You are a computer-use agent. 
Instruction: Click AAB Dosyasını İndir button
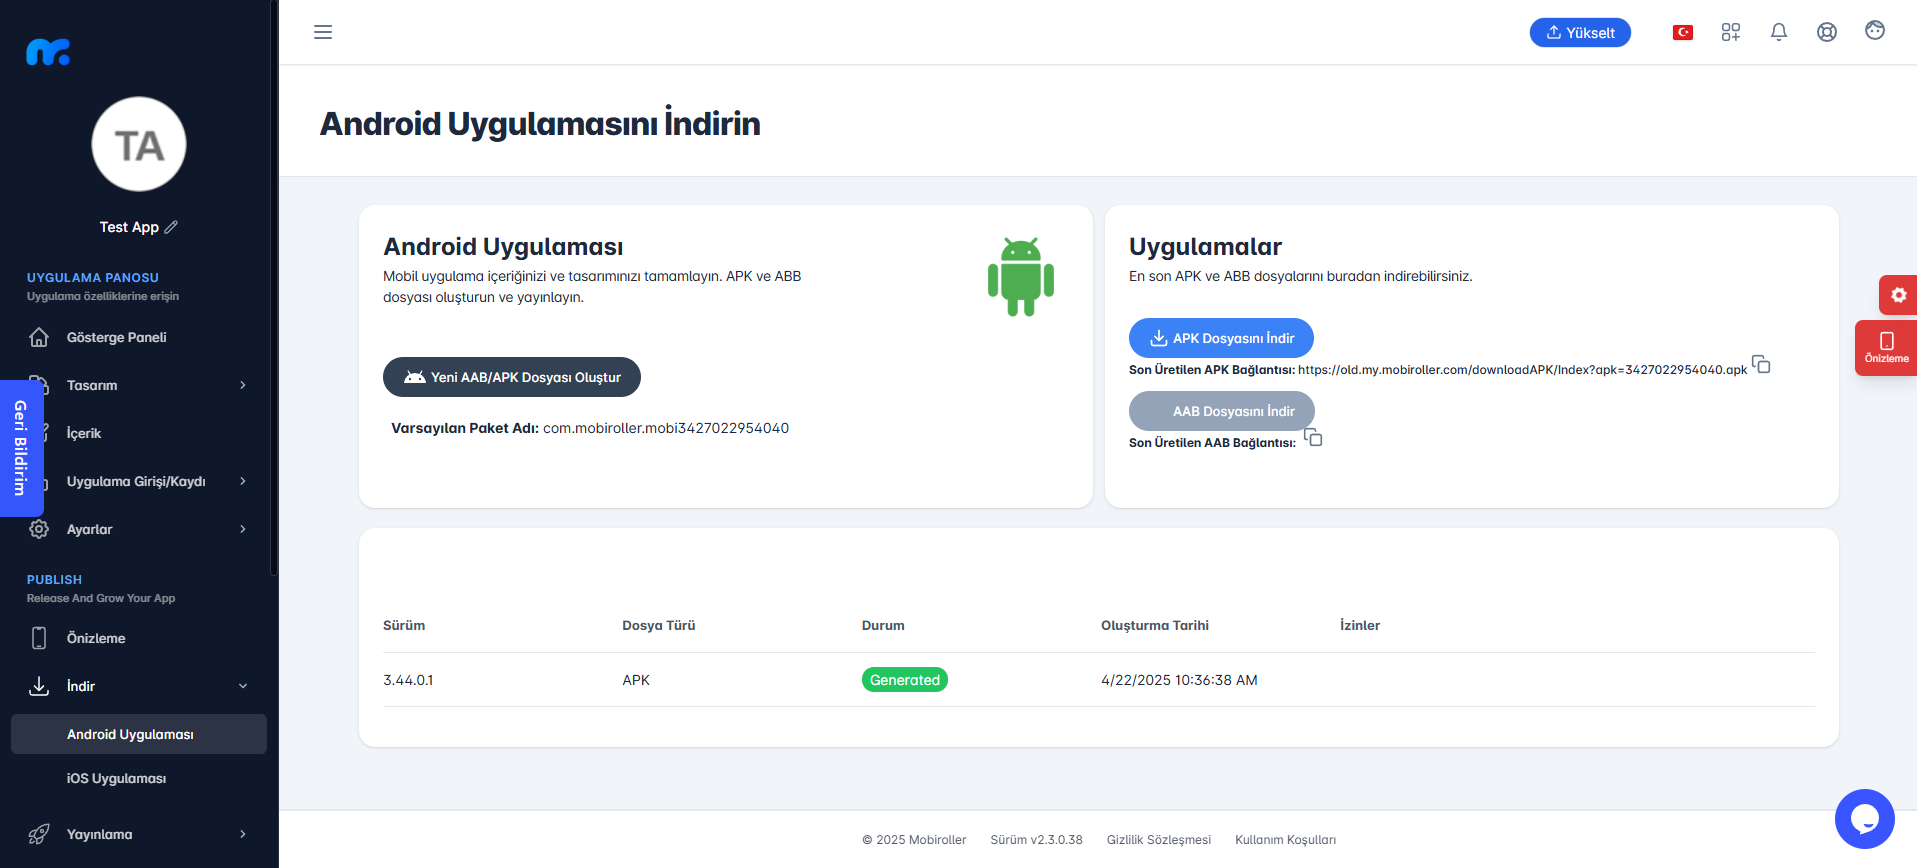click(1221, 411)
